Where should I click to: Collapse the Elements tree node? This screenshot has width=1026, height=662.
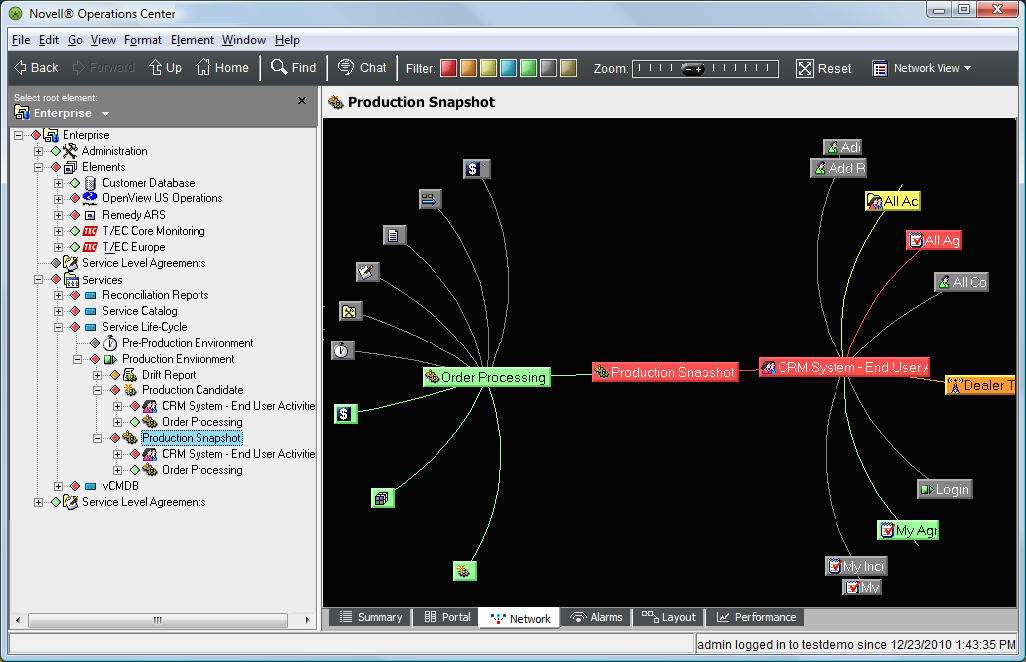click(39, 167)
